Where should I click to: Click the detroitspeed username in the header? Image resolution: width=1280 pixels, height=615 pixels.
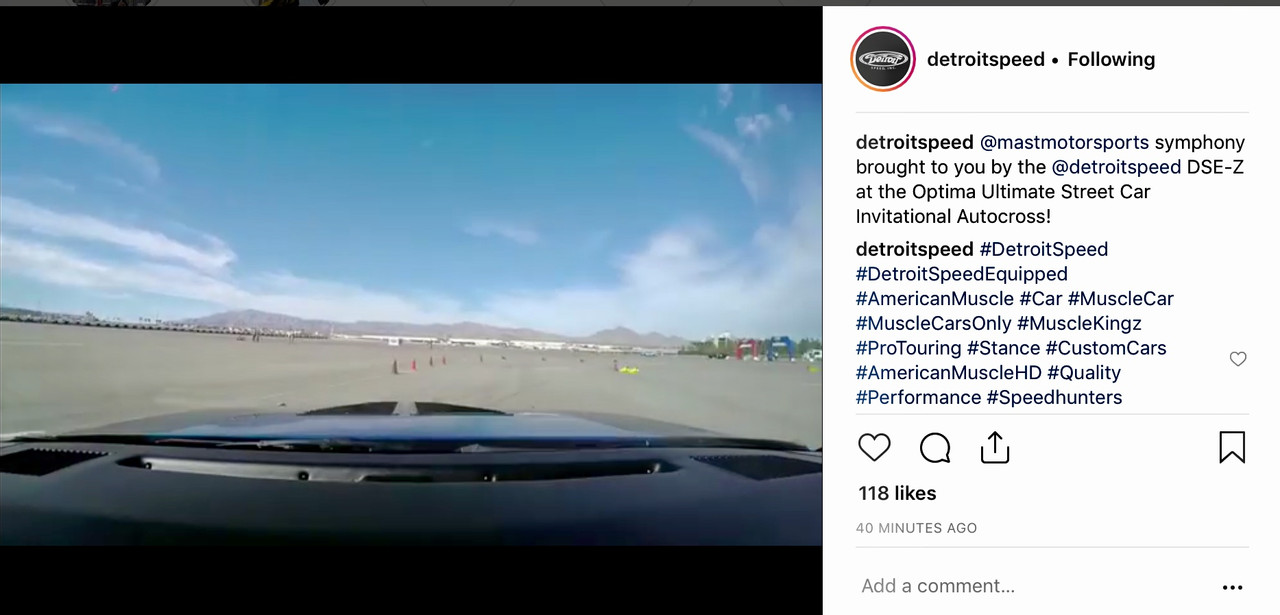986,59
